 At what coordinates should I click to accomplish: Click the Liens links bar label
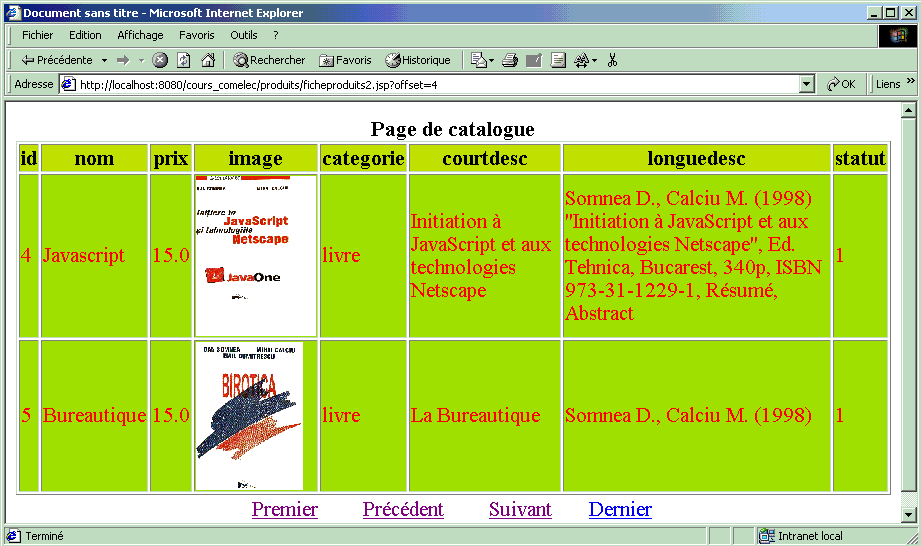coord(888,85)
